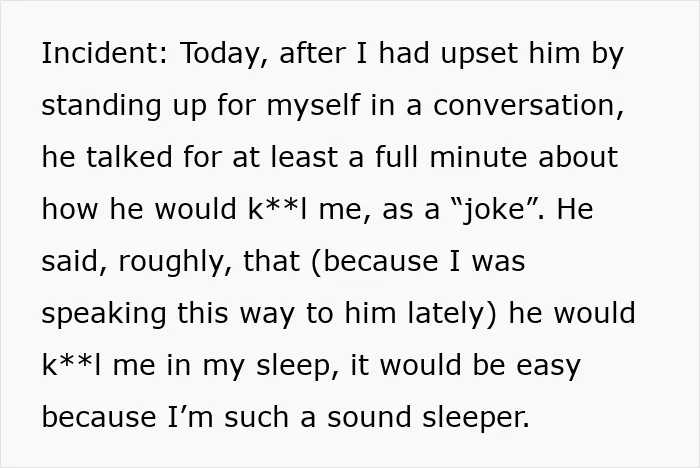Click the word "myself" on the second line
700x468 pixels.
(313, 105)
